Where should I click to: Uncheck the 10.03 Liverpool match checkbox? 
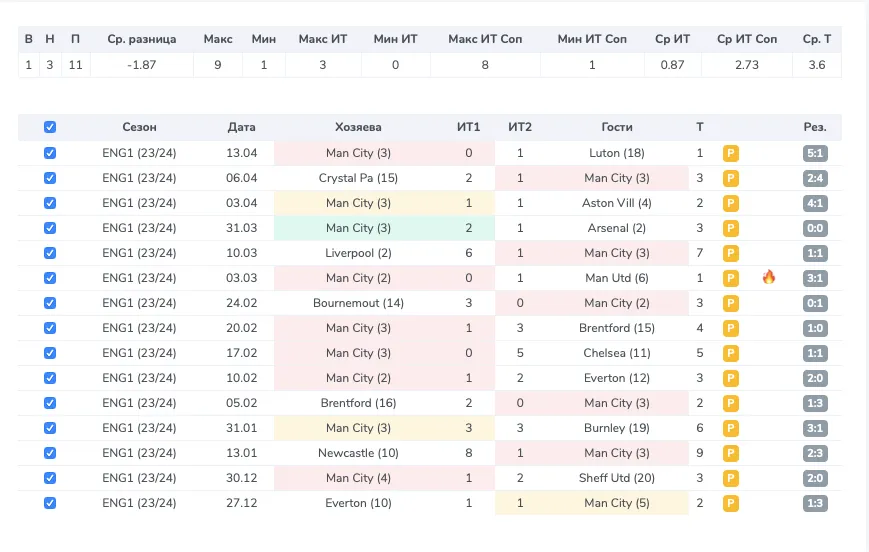[50, 253]
